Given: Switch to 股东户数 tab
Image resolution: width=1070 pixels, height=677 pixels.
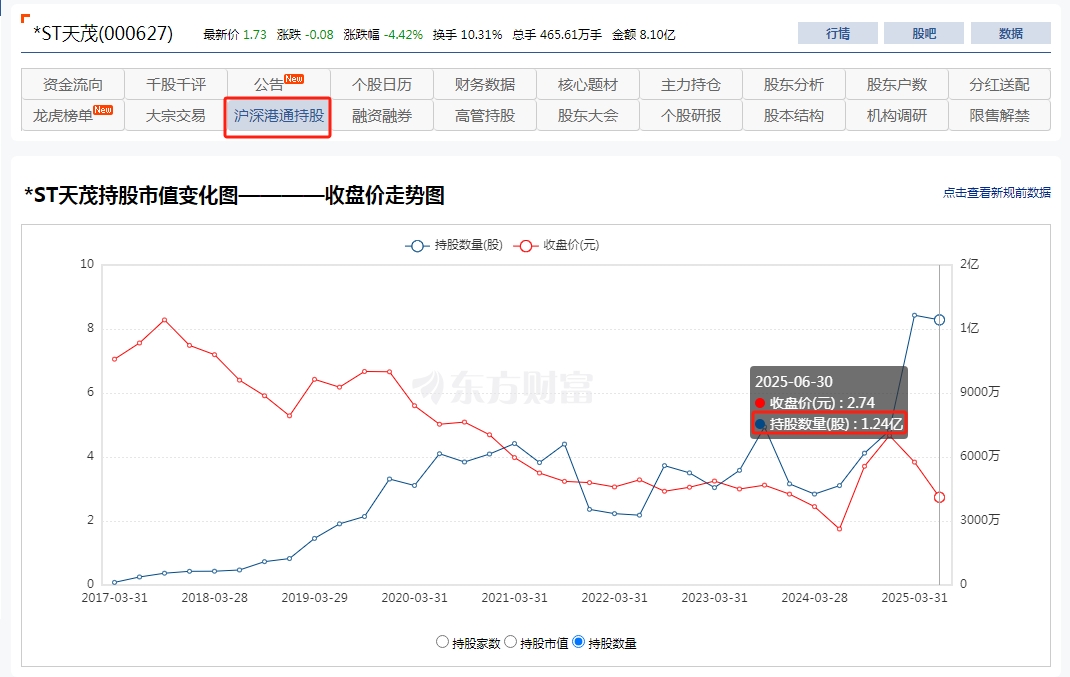Looking at the screenshot, I should 897,85.
